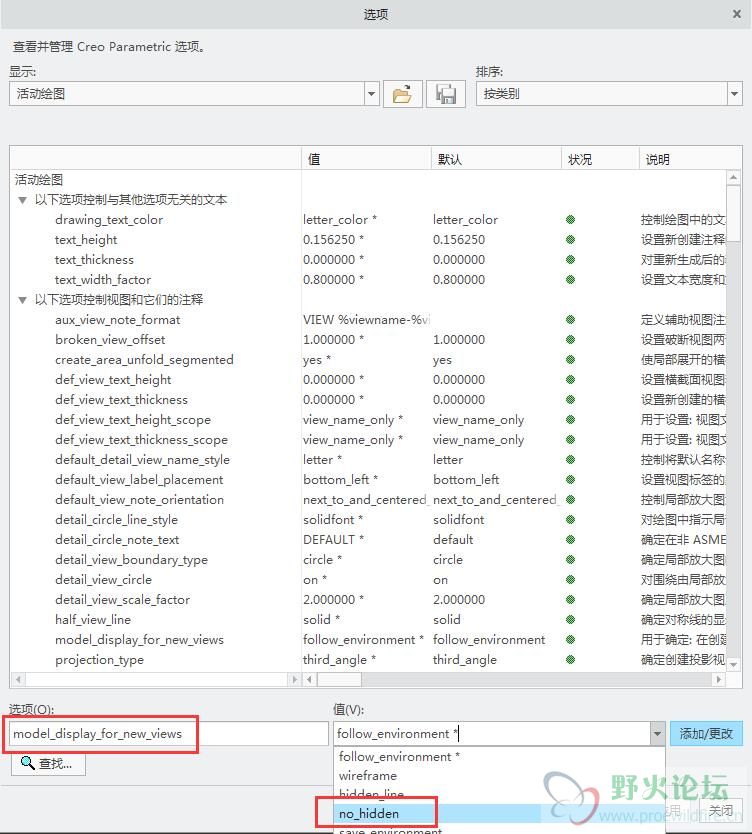This screenshot has width=752, height=834.
Task: Select detail_view_boundary_type option
Action: (131, 560)
